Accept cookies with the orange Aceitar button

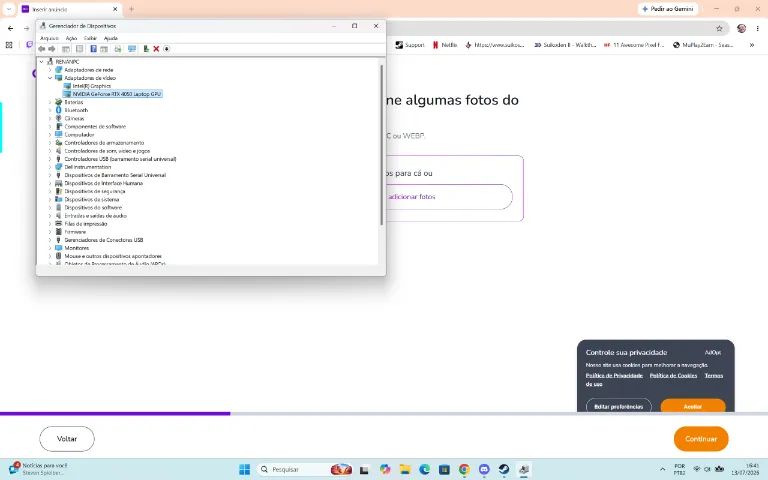[693, 406]
